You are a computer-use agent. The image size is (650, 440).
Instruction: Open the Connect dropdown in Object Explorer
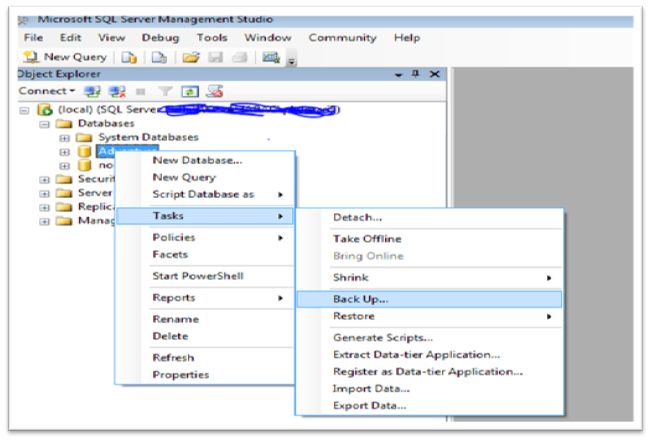(46, 91)
